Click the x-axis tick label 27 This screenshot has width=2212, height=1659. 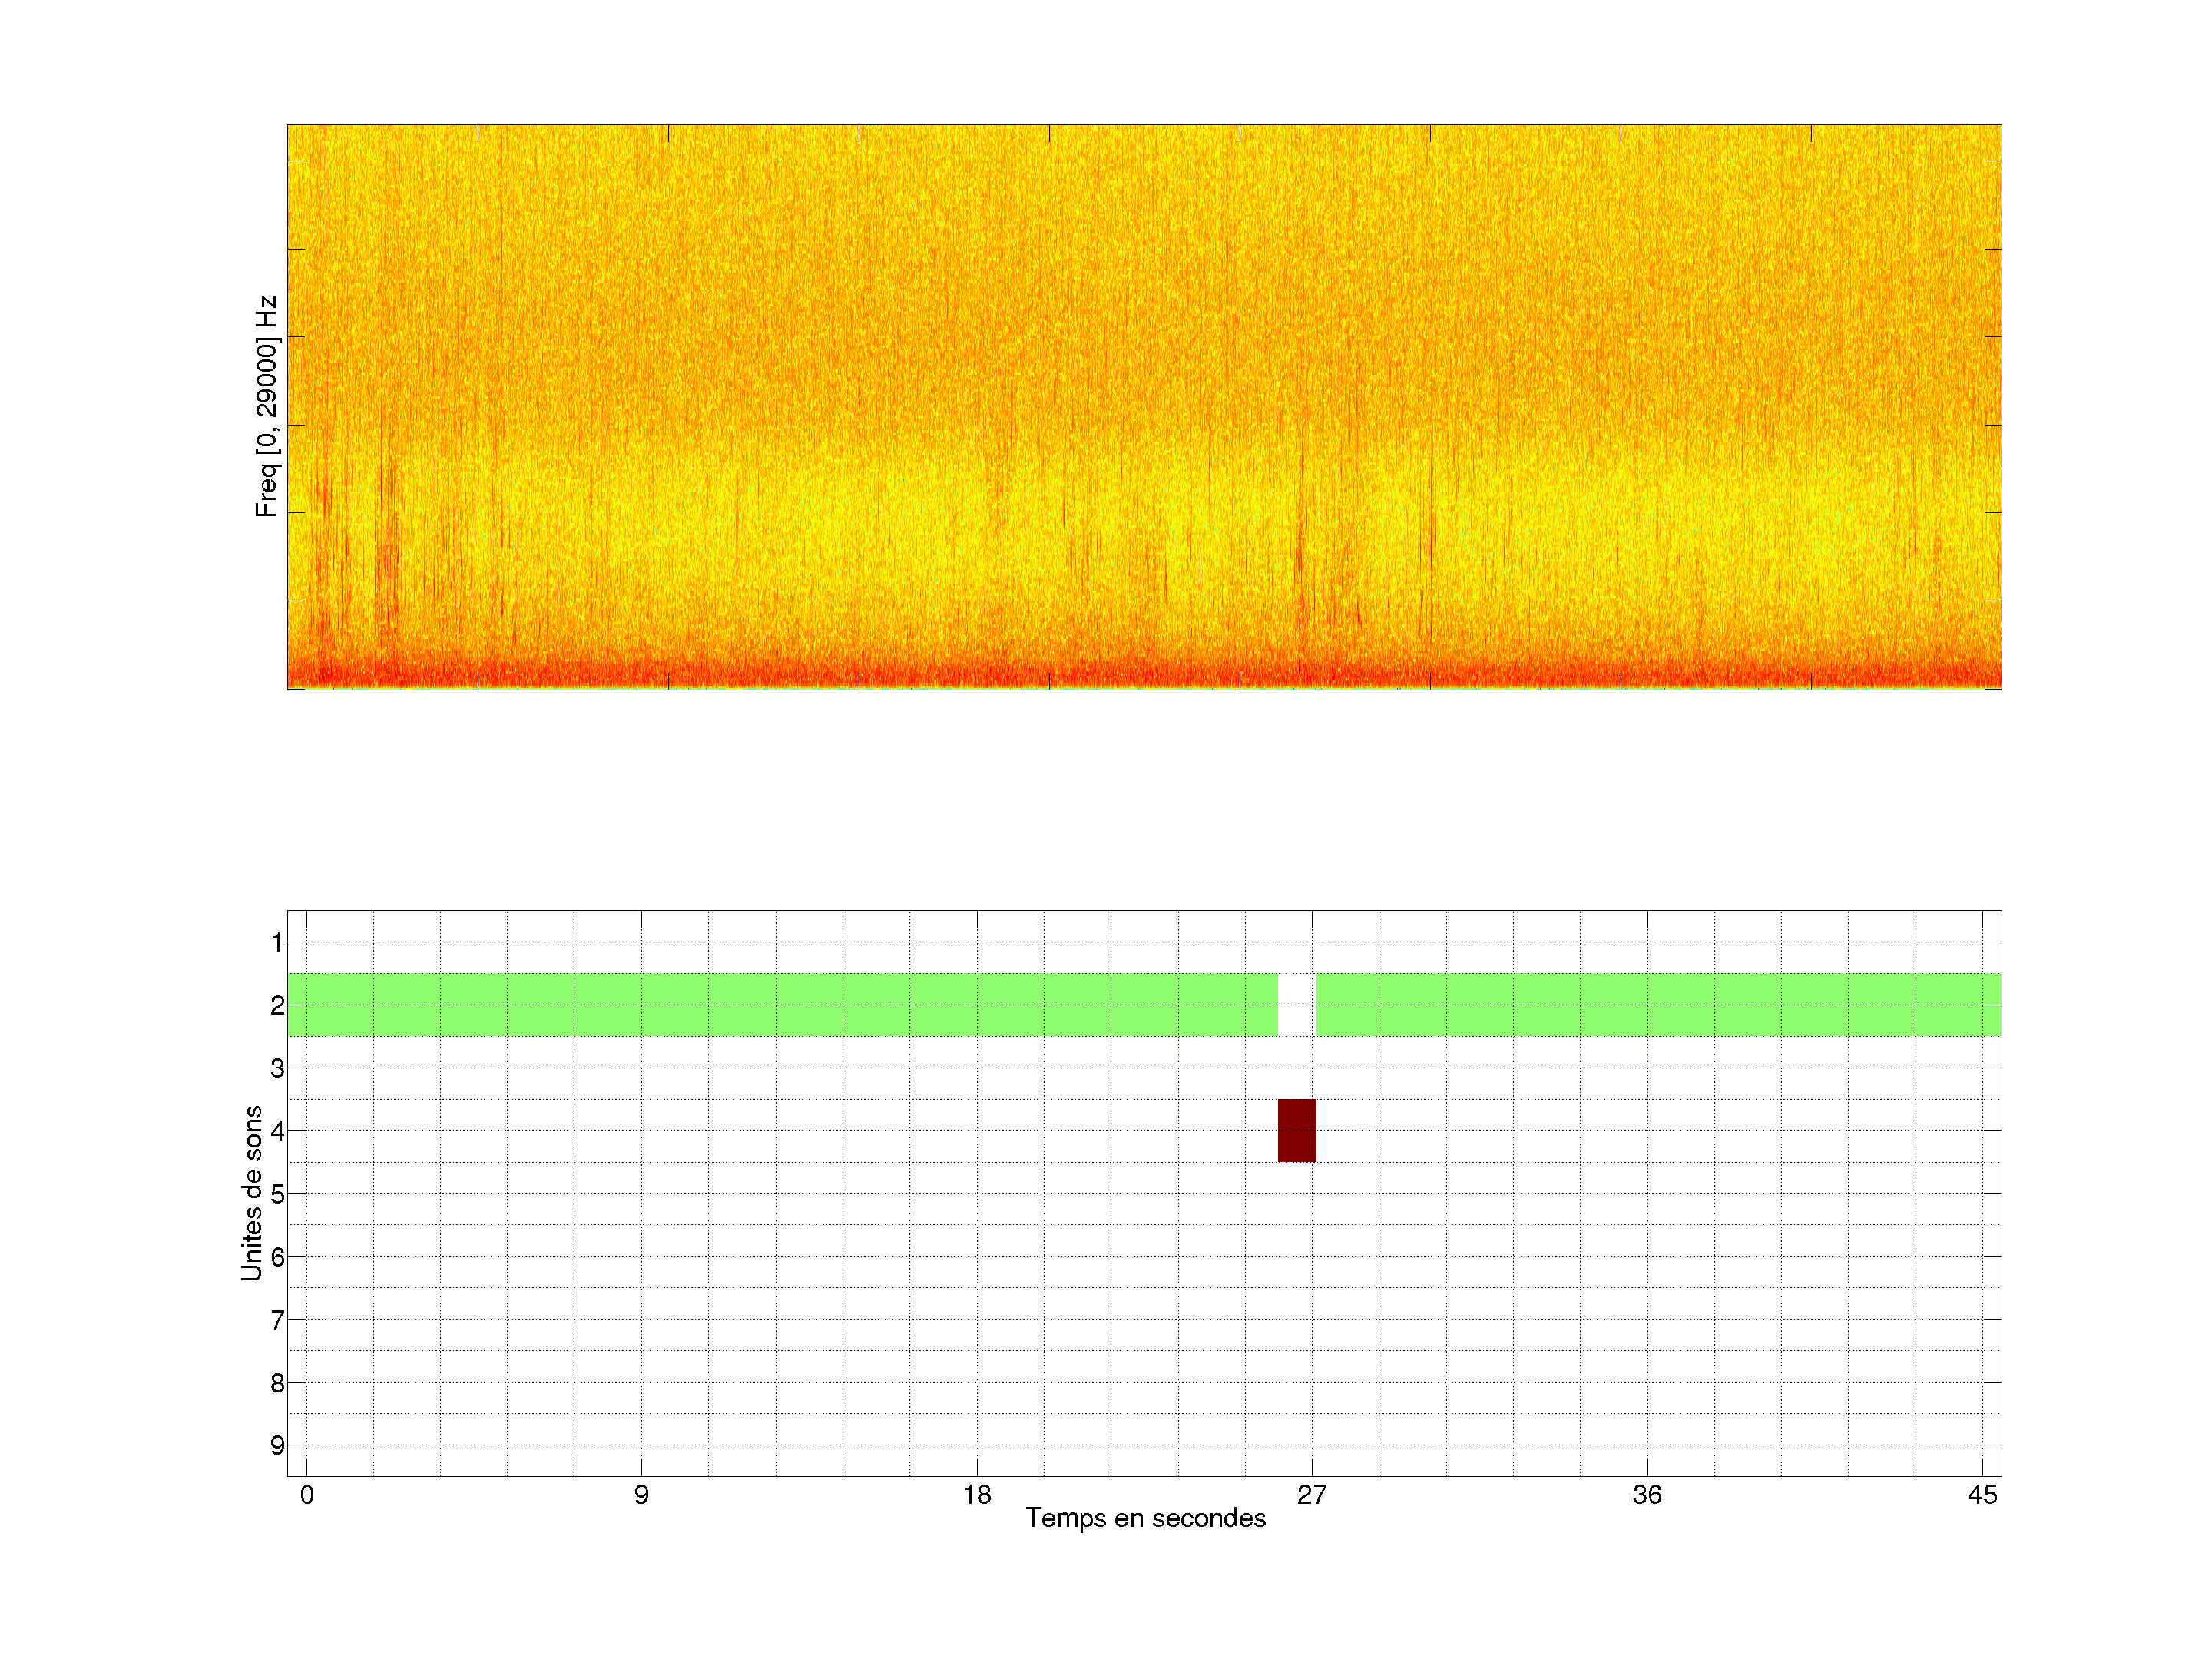click(1311, 1495)
